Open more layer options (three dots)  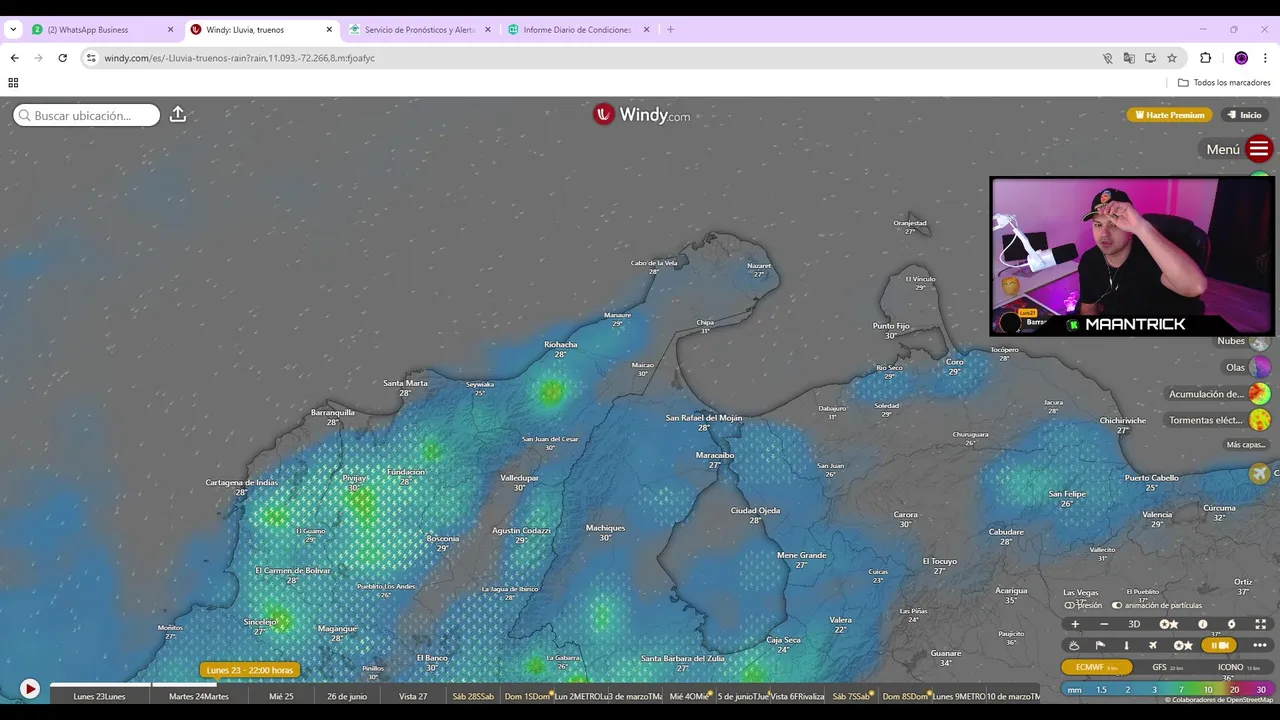pos(1260,645)
